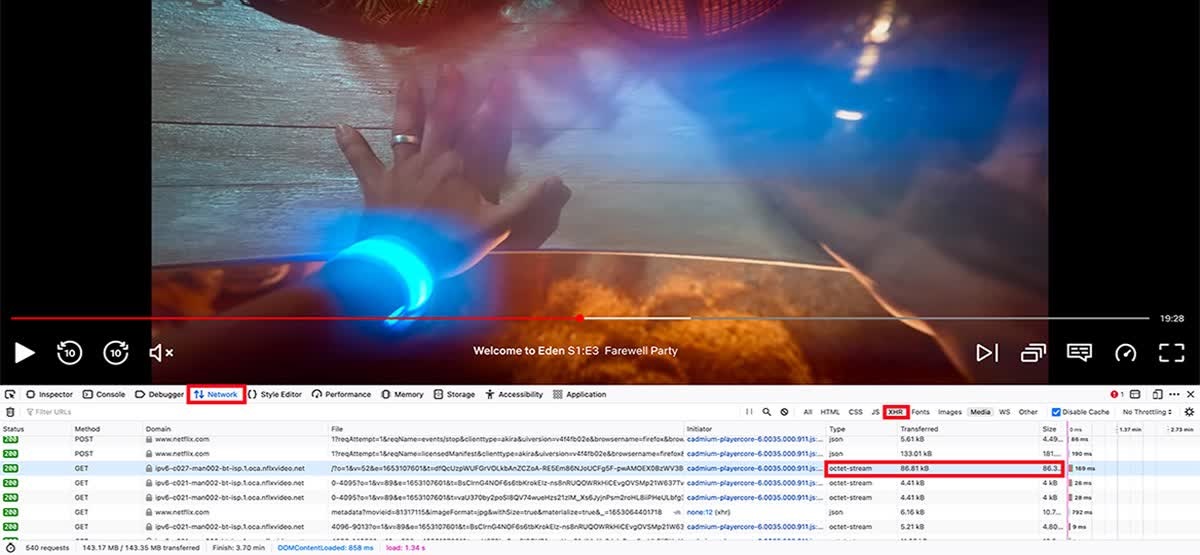The width and height of the screenshot is (1200, 555).
Task: Clear network log with trash icon
Action: [x=10, y=412]
